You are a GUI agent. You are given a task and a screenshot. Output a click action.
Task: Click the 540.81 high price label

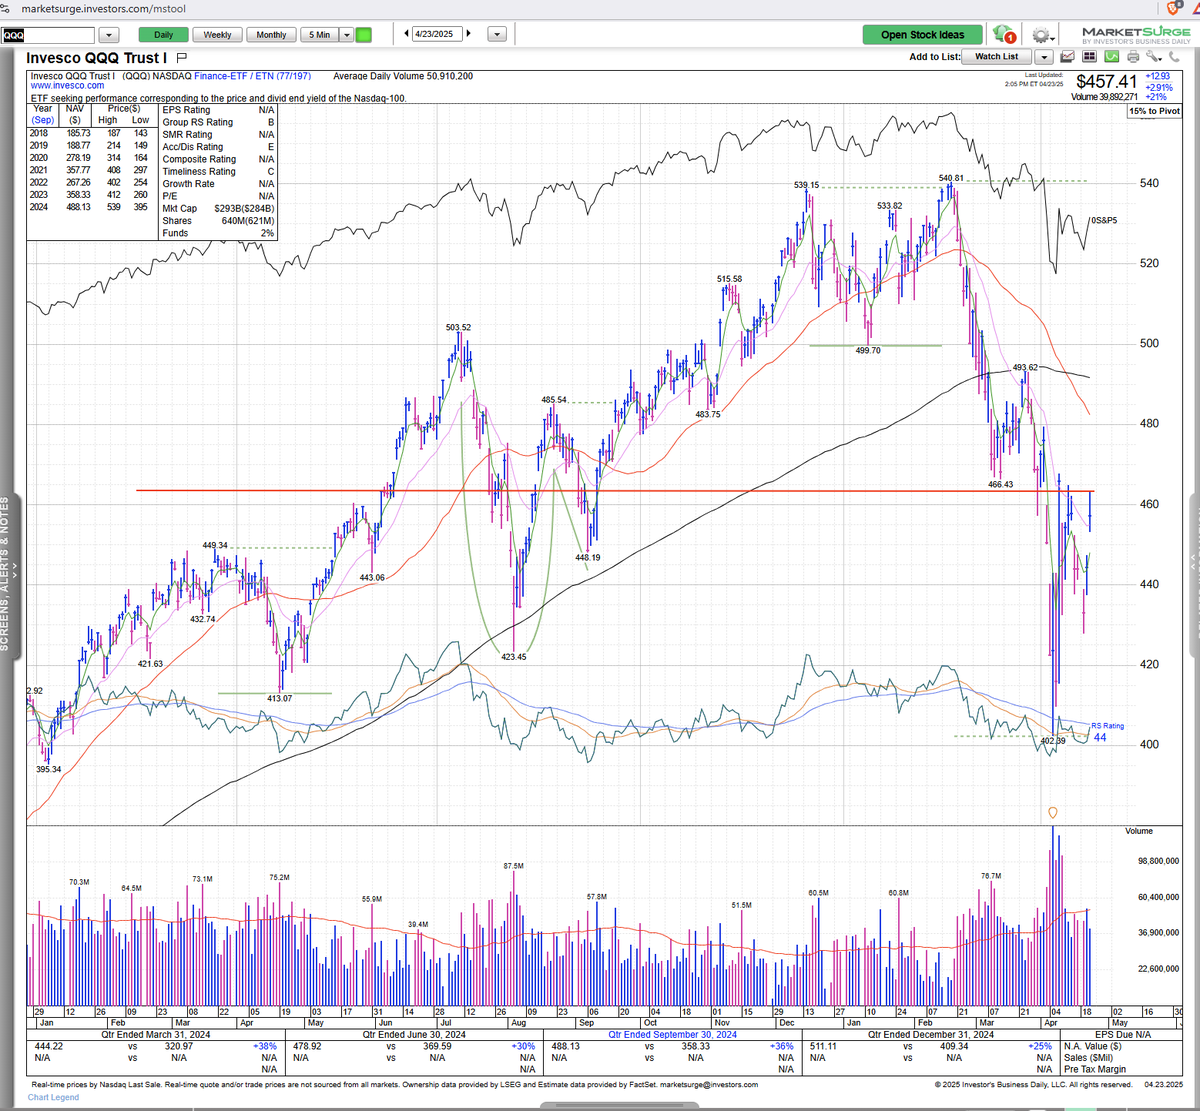coord(952,178)
